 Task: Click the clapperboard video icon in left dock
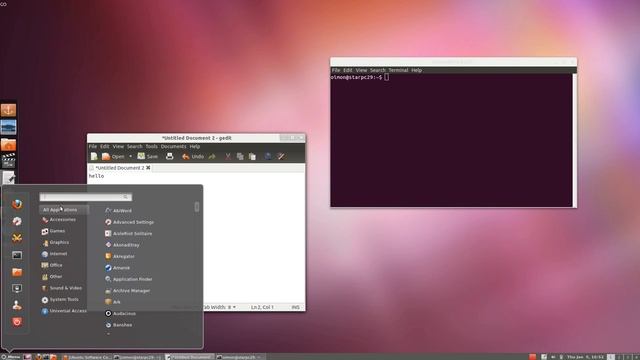(x=8, y=160)
